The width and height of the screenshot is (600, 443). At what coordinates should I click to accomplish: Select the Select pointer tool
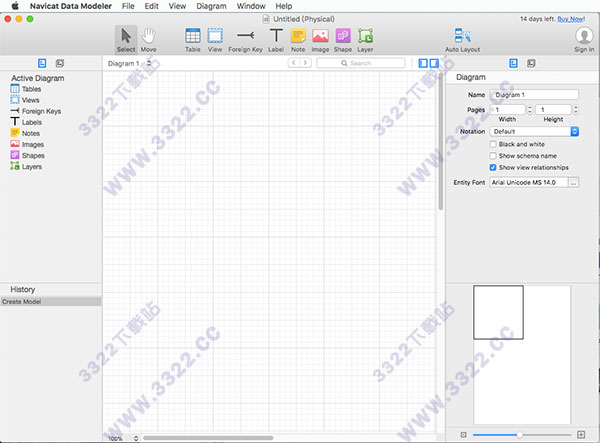pyautogui.click(x=126, y=40)
